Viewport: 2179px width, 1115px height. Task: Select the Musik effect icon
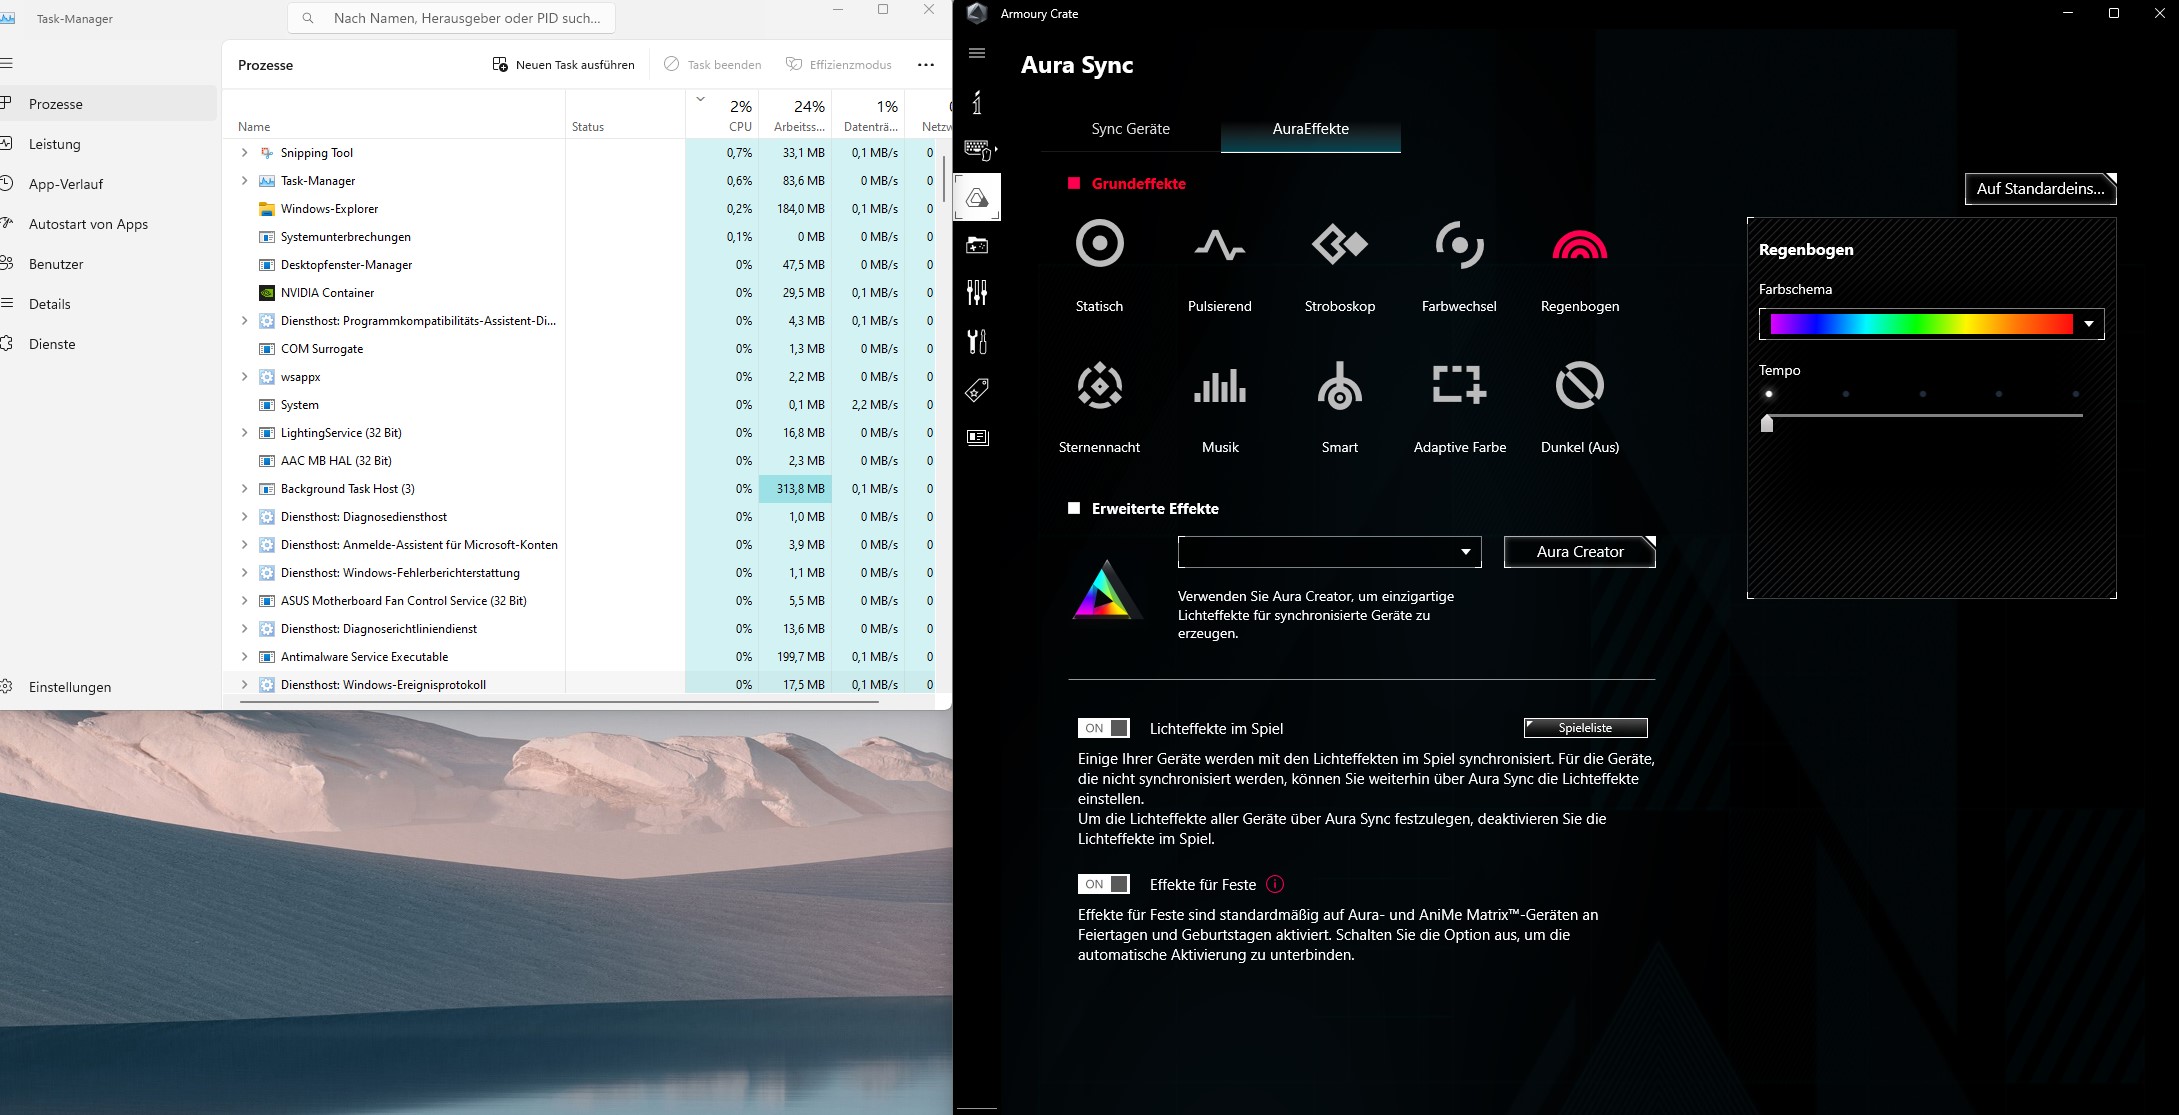pos(1219,386)
